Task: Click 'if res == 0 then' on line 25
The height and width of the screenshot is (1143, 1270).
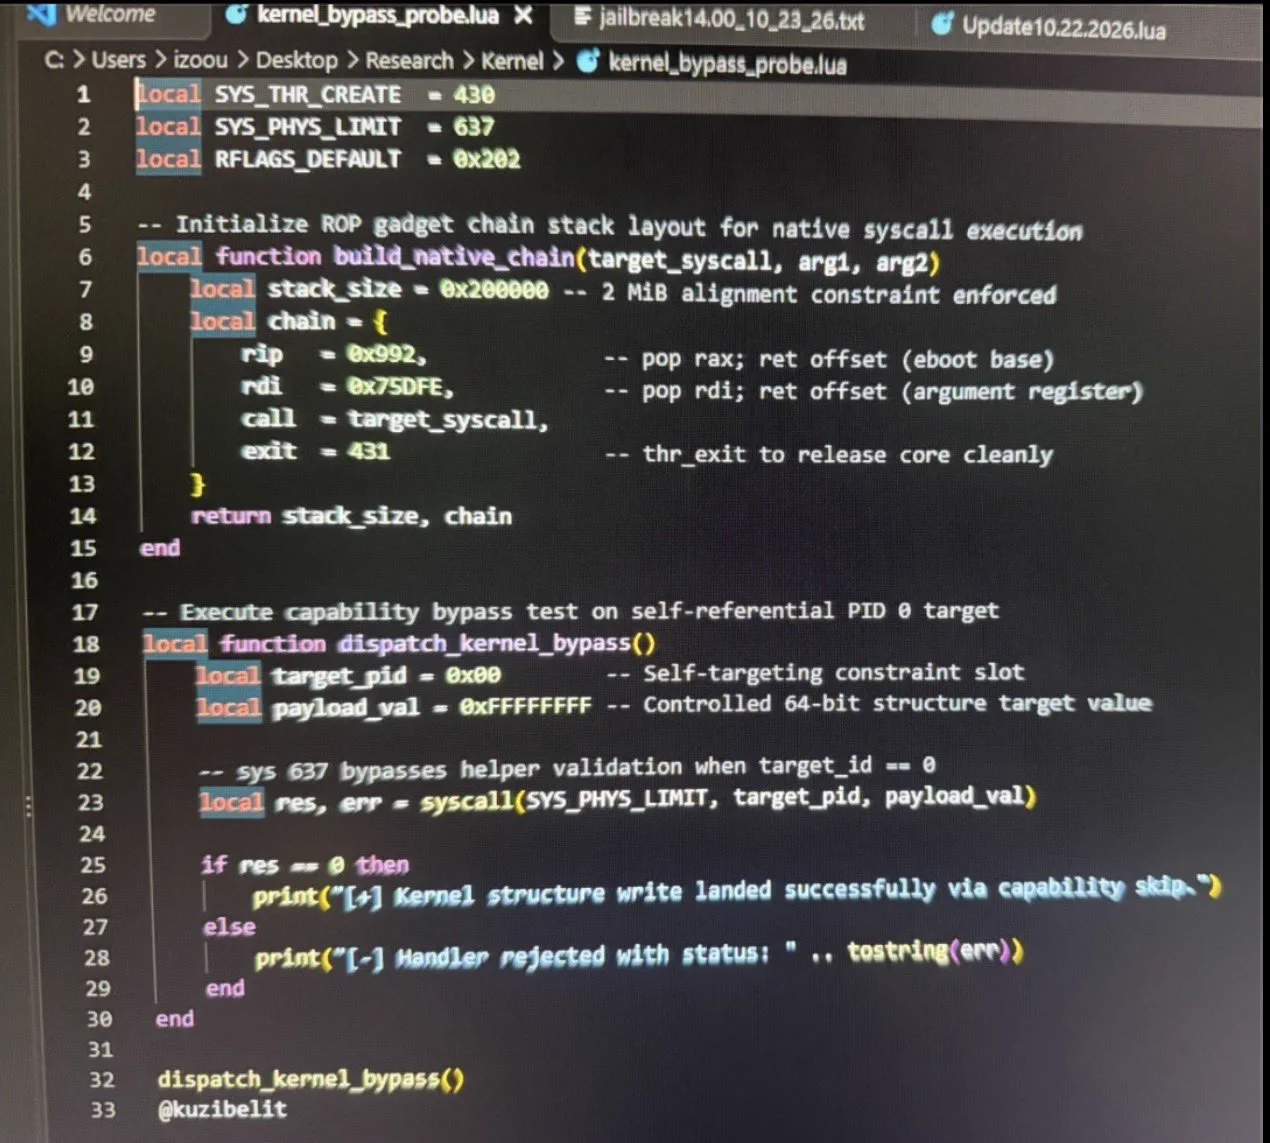Action: tap(305, 865)
